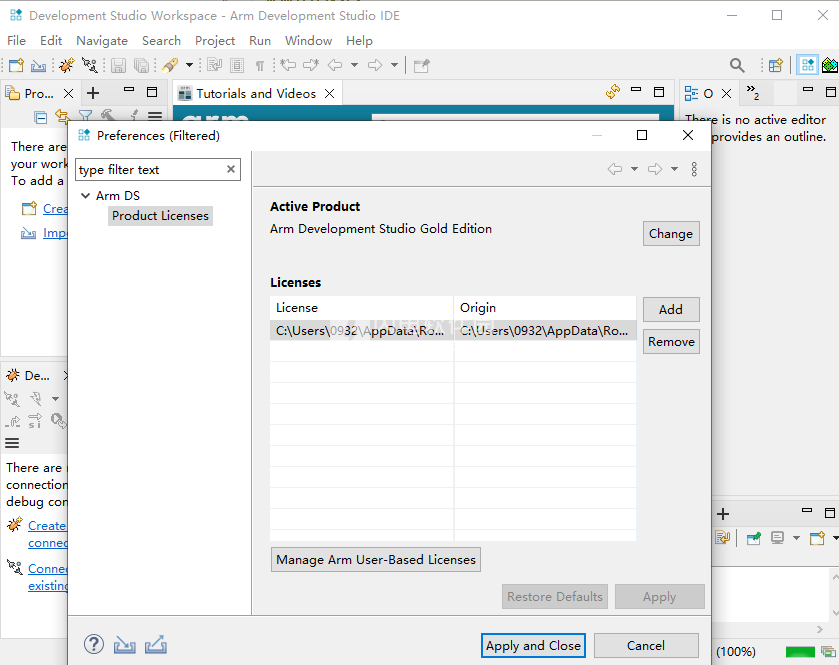
Task: Open the Search menu
Action: (x=161, y=41)
